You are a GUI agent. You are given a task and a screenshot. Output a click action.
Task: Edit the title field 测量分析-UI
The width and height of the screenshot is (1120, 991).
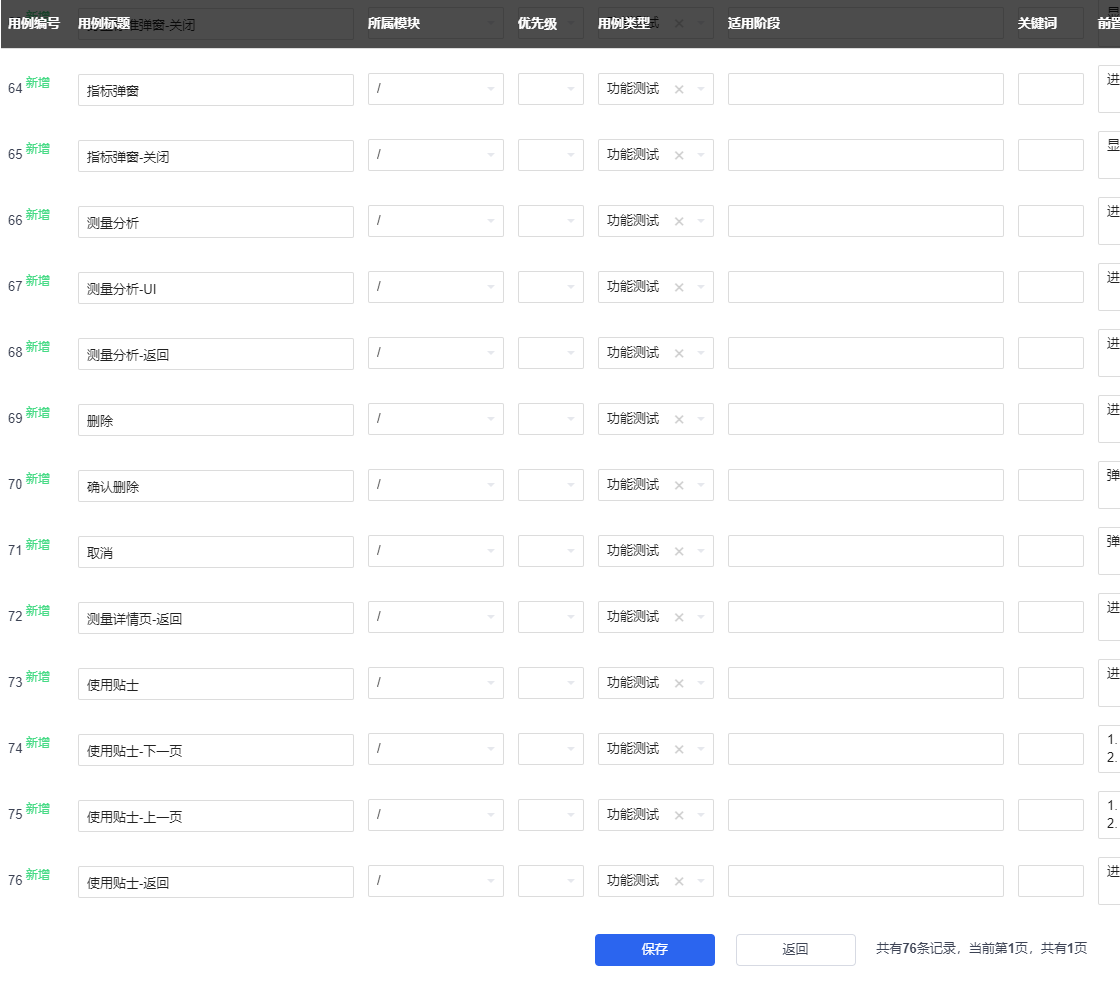coord(216,288)
